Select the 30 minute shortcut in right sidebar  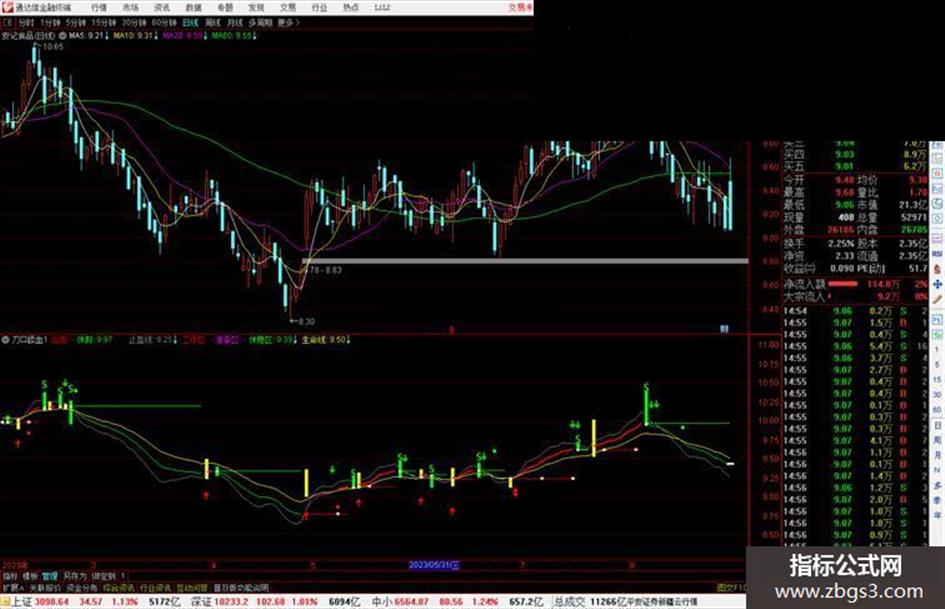click(x=937, y=395)
